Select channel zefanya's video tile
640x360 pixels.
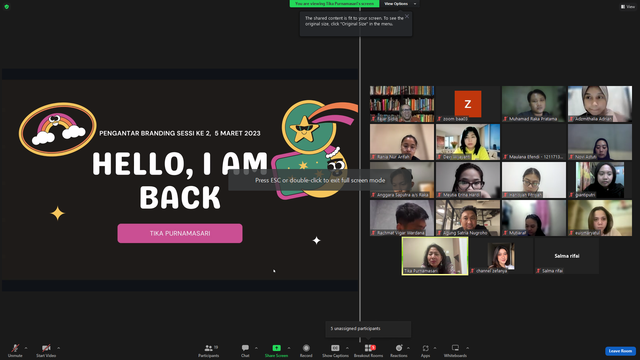point(501,256)
